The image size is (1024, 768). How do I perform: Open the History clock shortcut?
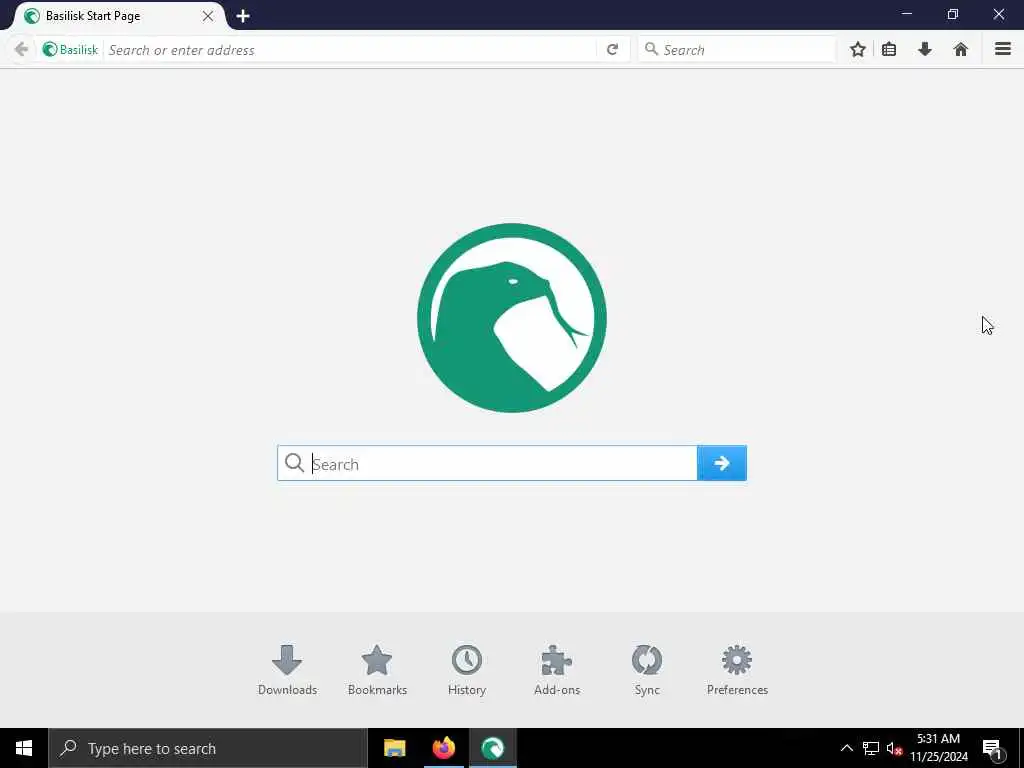pos(467,670)
